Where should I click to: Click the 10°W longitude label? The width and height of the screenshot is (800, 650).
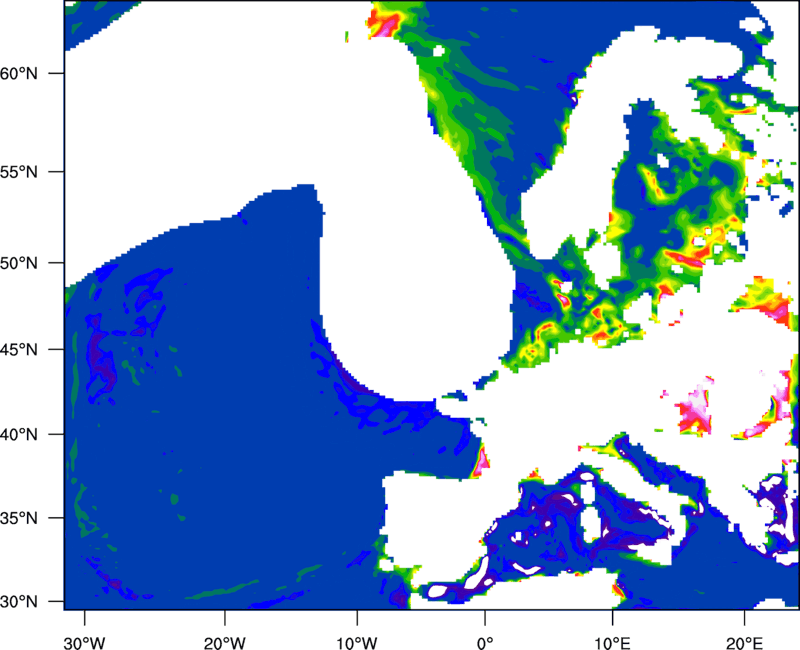357,642
